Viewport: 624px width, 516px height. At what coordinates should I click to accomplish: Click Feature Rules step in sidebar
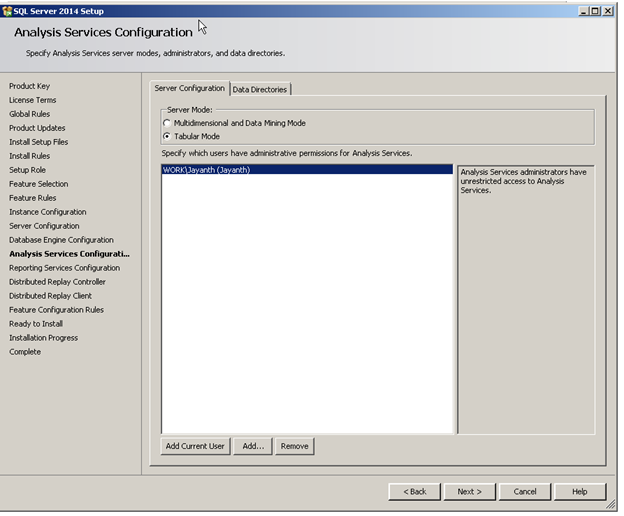point(33,198)
